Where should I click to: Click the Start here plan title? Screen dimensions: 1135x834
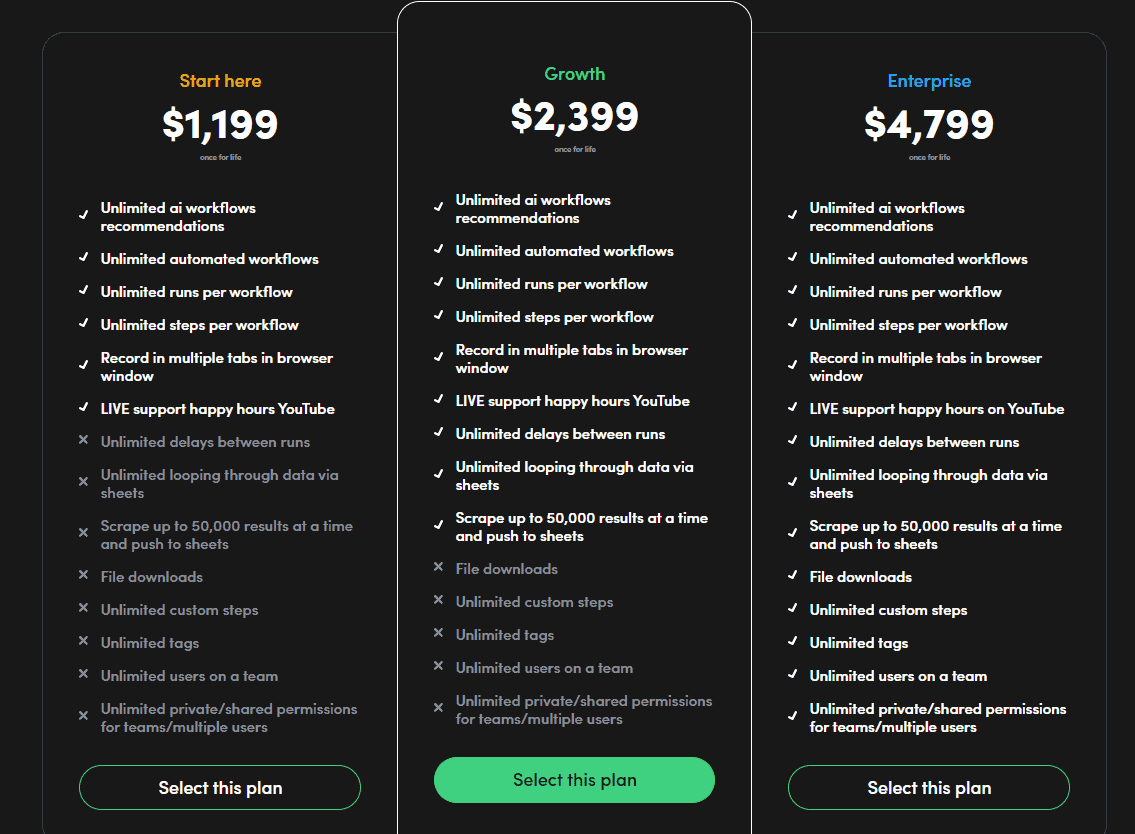(x=220, y=81)
